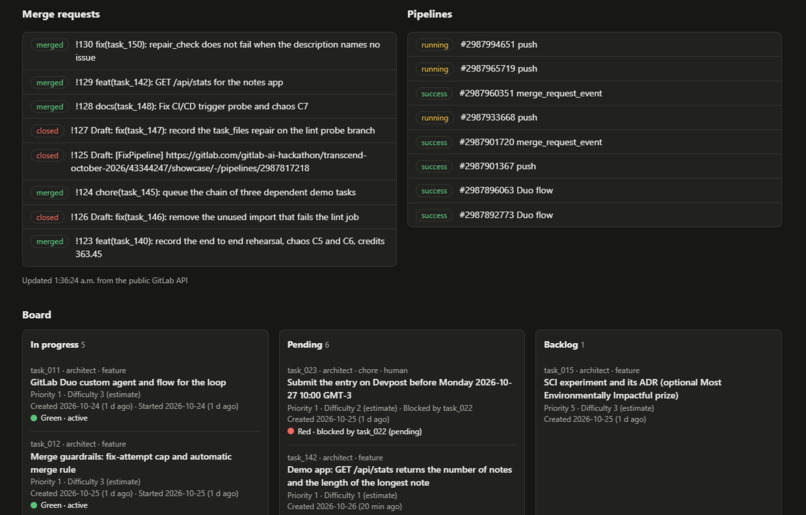Viewport: 806px width, 515px height.
Task: Open pipeline #2987901367 push
Action: [x=594, y=167]
